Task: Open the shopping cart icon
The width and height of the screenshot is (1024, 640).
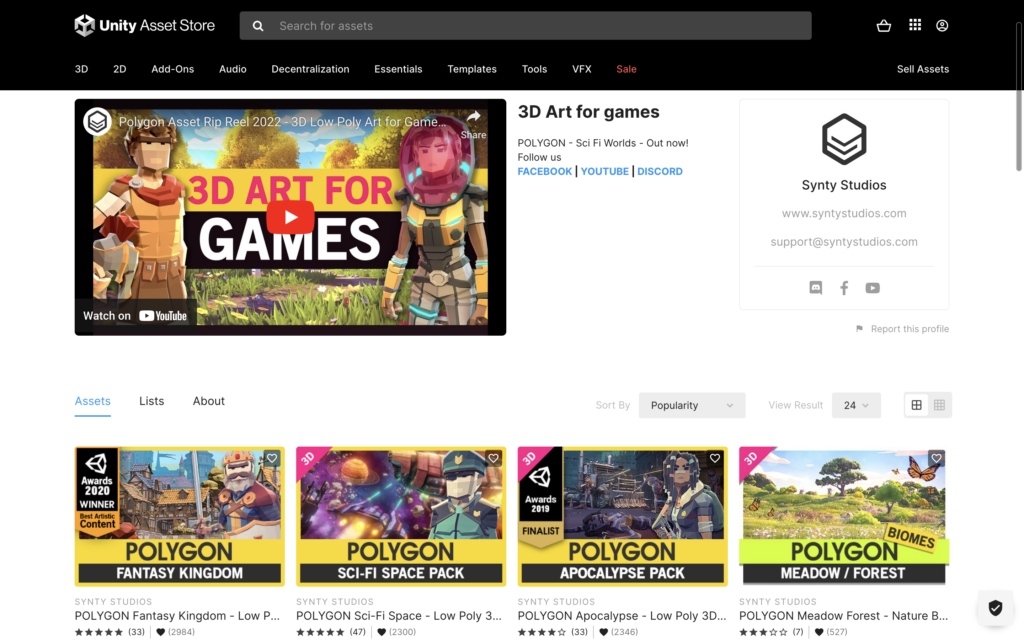Action: point(883,26)
